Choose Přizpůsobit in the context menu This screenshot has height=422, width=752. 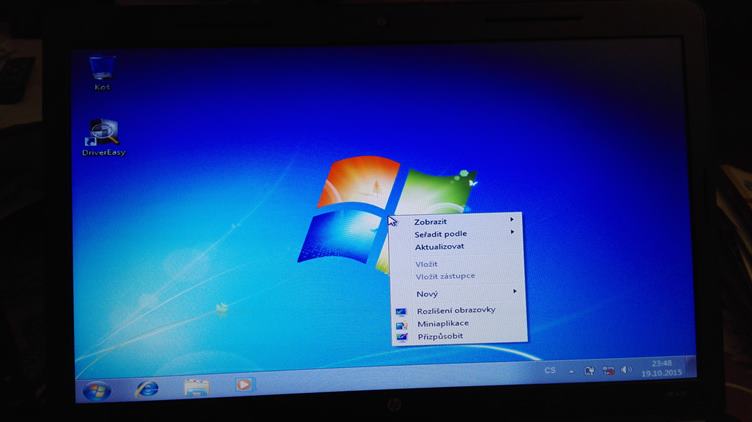tap(440, 336)
